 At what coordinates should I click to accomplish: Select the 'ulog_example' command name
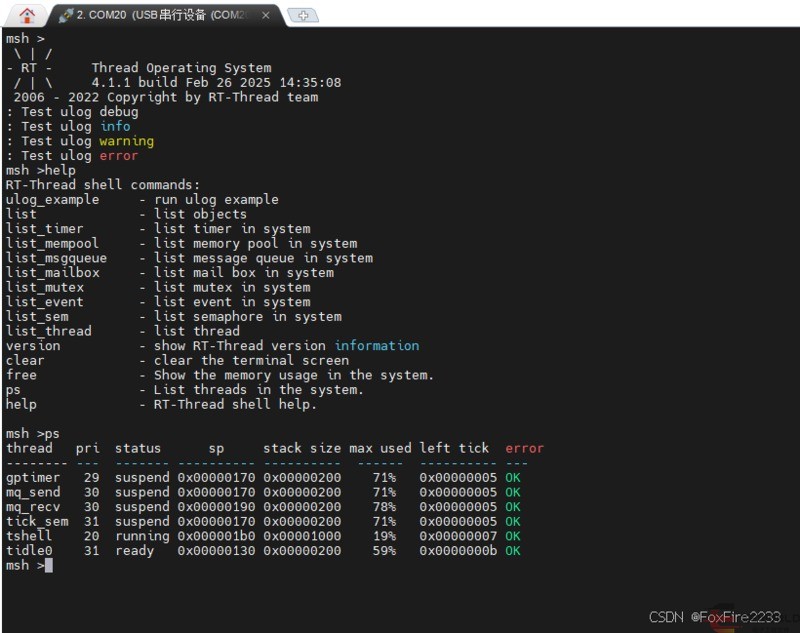(53, 199)
